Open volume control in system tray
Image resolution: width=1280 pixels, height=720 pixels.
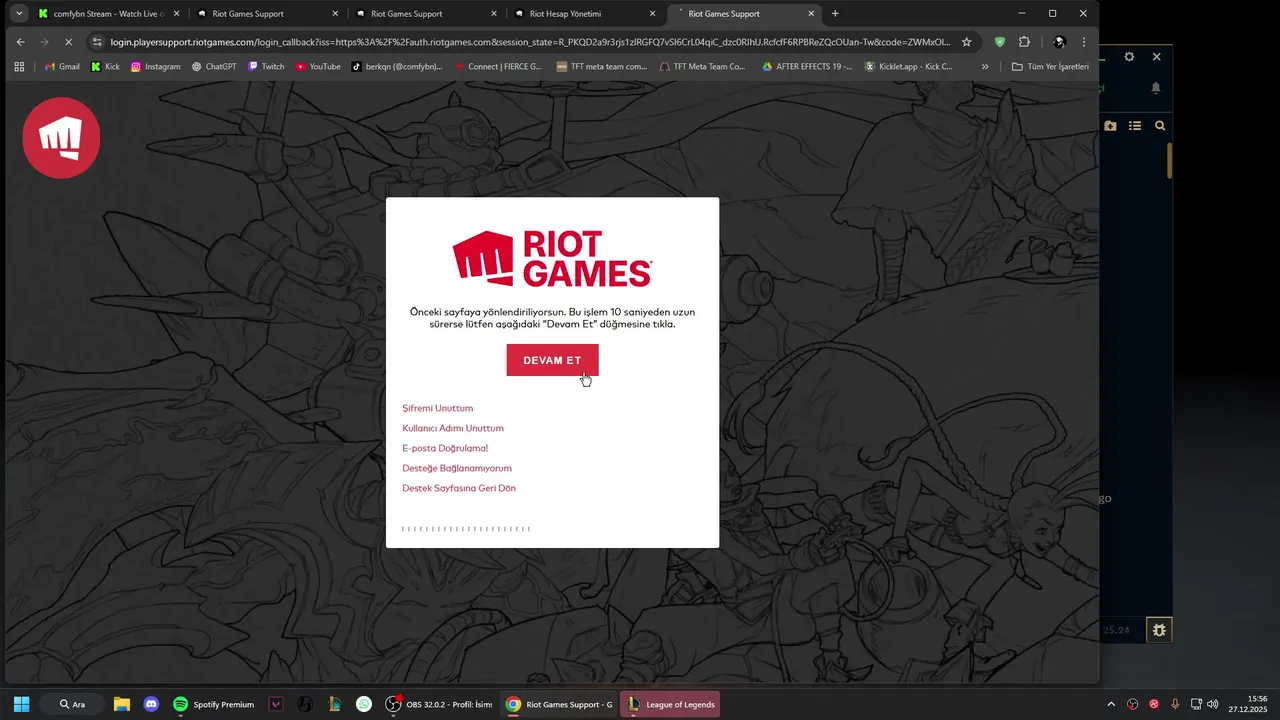tap(1213, 704)
